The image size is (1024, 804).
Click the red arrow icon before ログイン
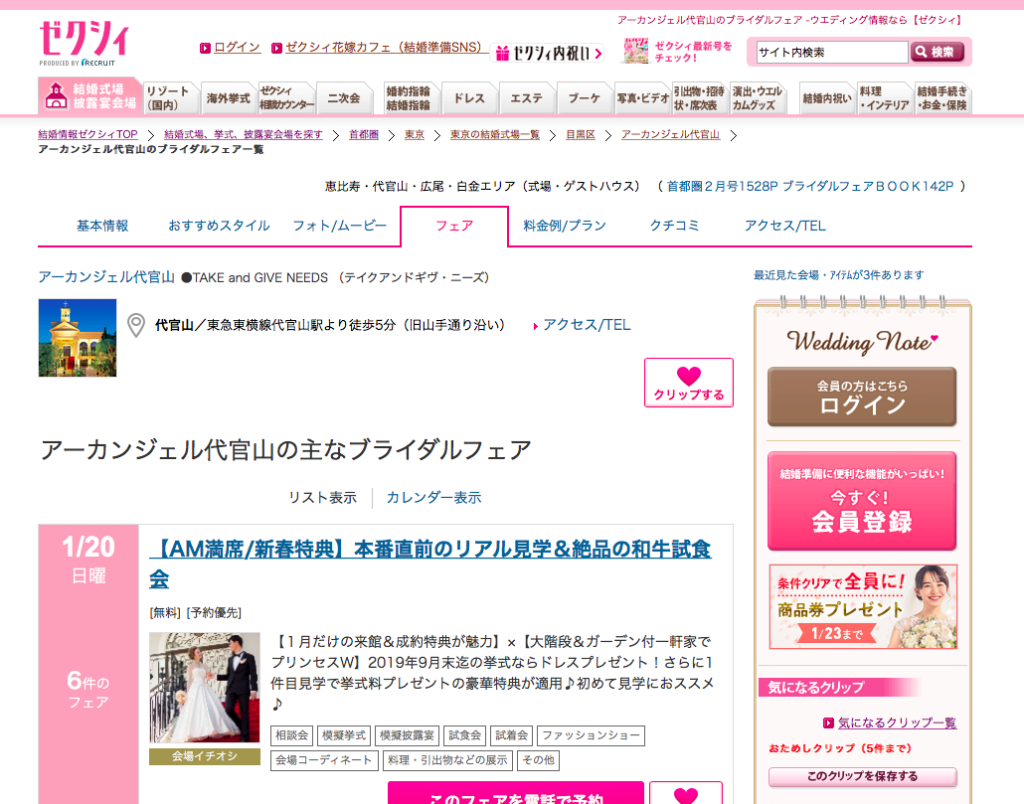pyautogui.click(x=205, y=48)
